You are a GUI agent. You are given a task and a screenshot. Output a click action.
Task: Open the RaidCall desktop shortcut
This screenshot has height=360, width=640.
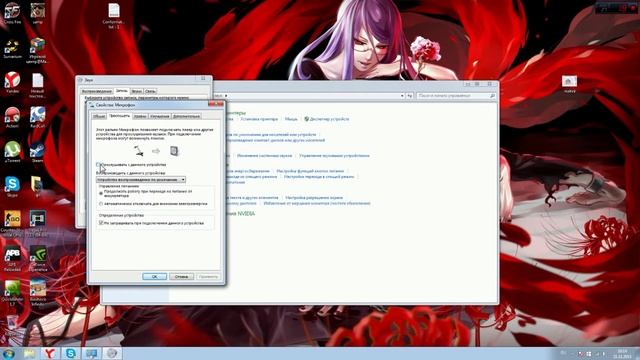(37, 117)
